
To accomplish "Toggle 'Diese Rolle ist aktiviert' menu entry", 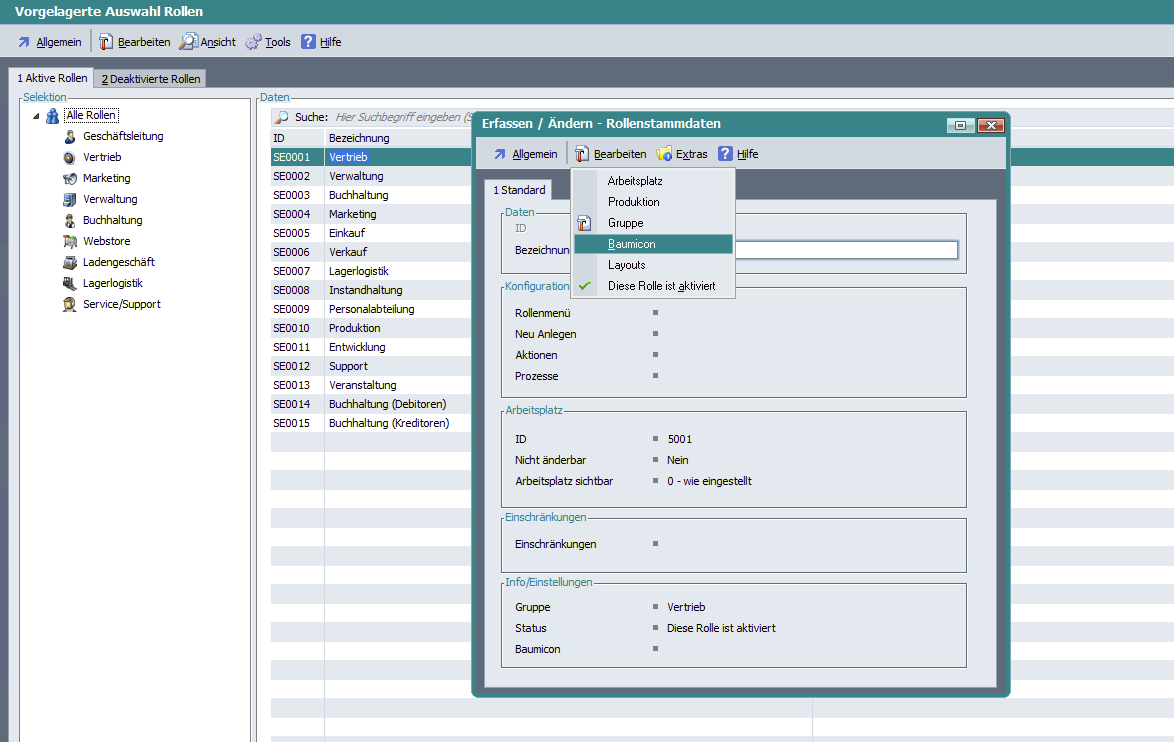I will point(661,286).
